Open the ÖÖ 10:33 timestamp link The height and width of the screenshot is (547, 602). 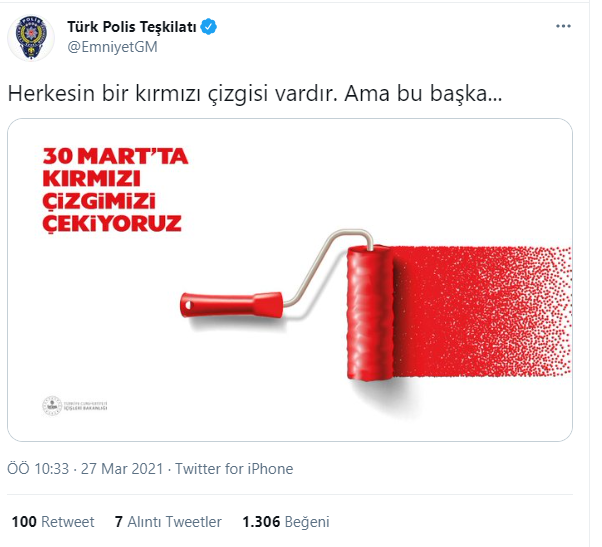pos(38,469)
